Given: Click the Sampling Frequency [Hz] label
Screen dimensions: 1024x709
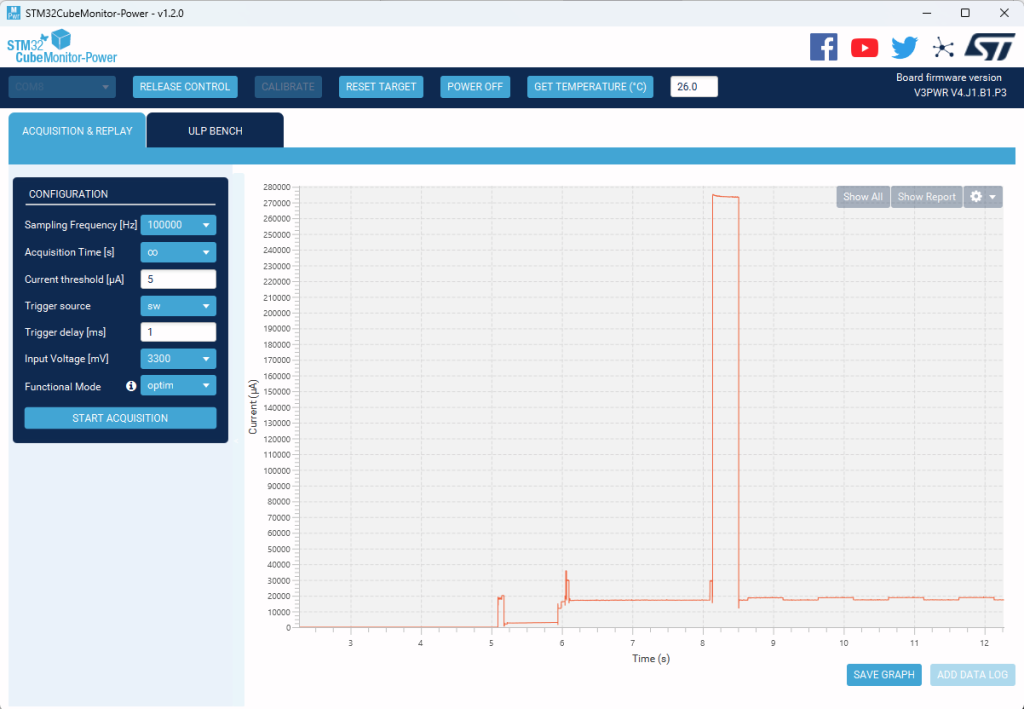Looking at the screenshot, I should (81, 225).
